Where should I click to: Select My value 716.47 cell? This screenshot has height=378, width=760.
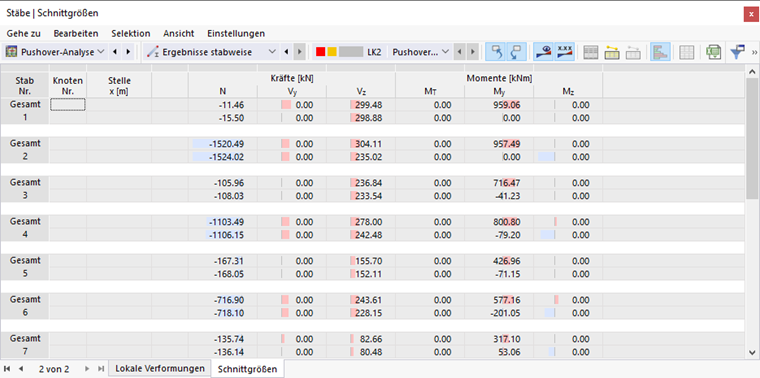click(499, 183)
